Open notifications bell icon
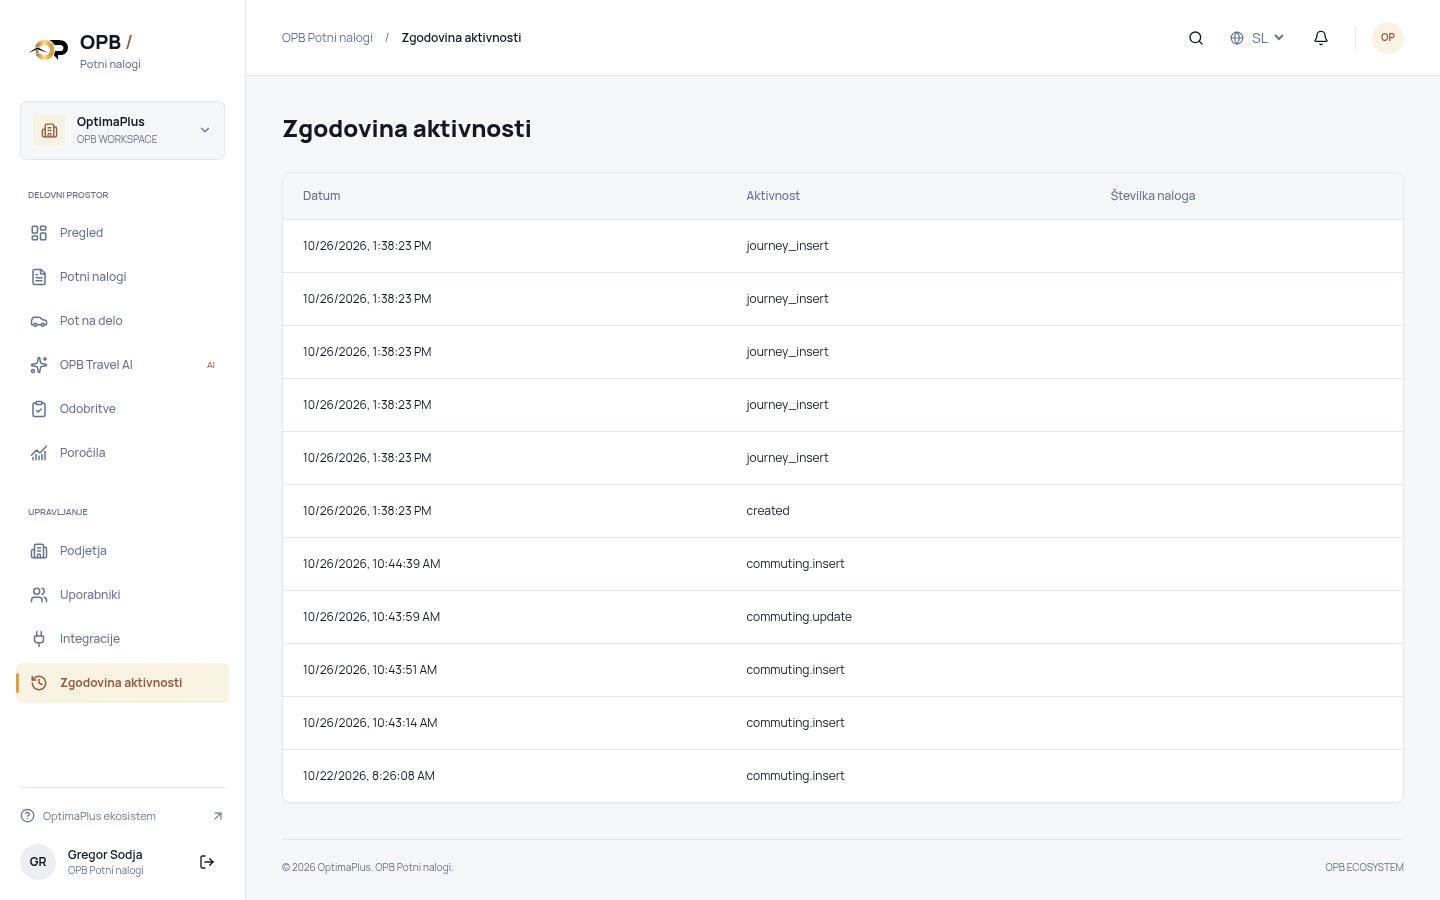1440x900 pixels. [x=1321, y=38]
